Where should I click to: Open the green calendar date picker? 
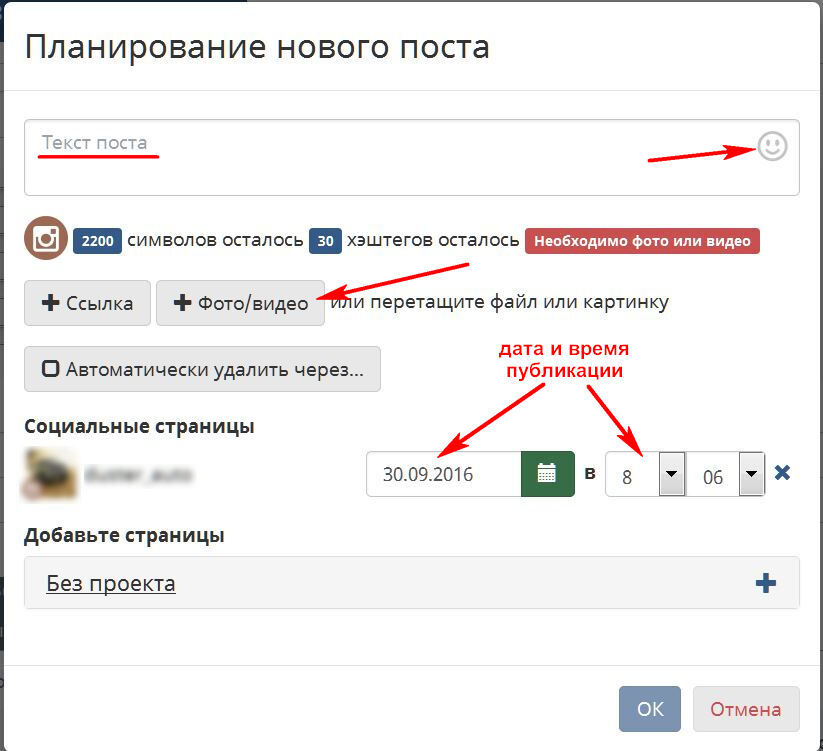coord(547,474)
